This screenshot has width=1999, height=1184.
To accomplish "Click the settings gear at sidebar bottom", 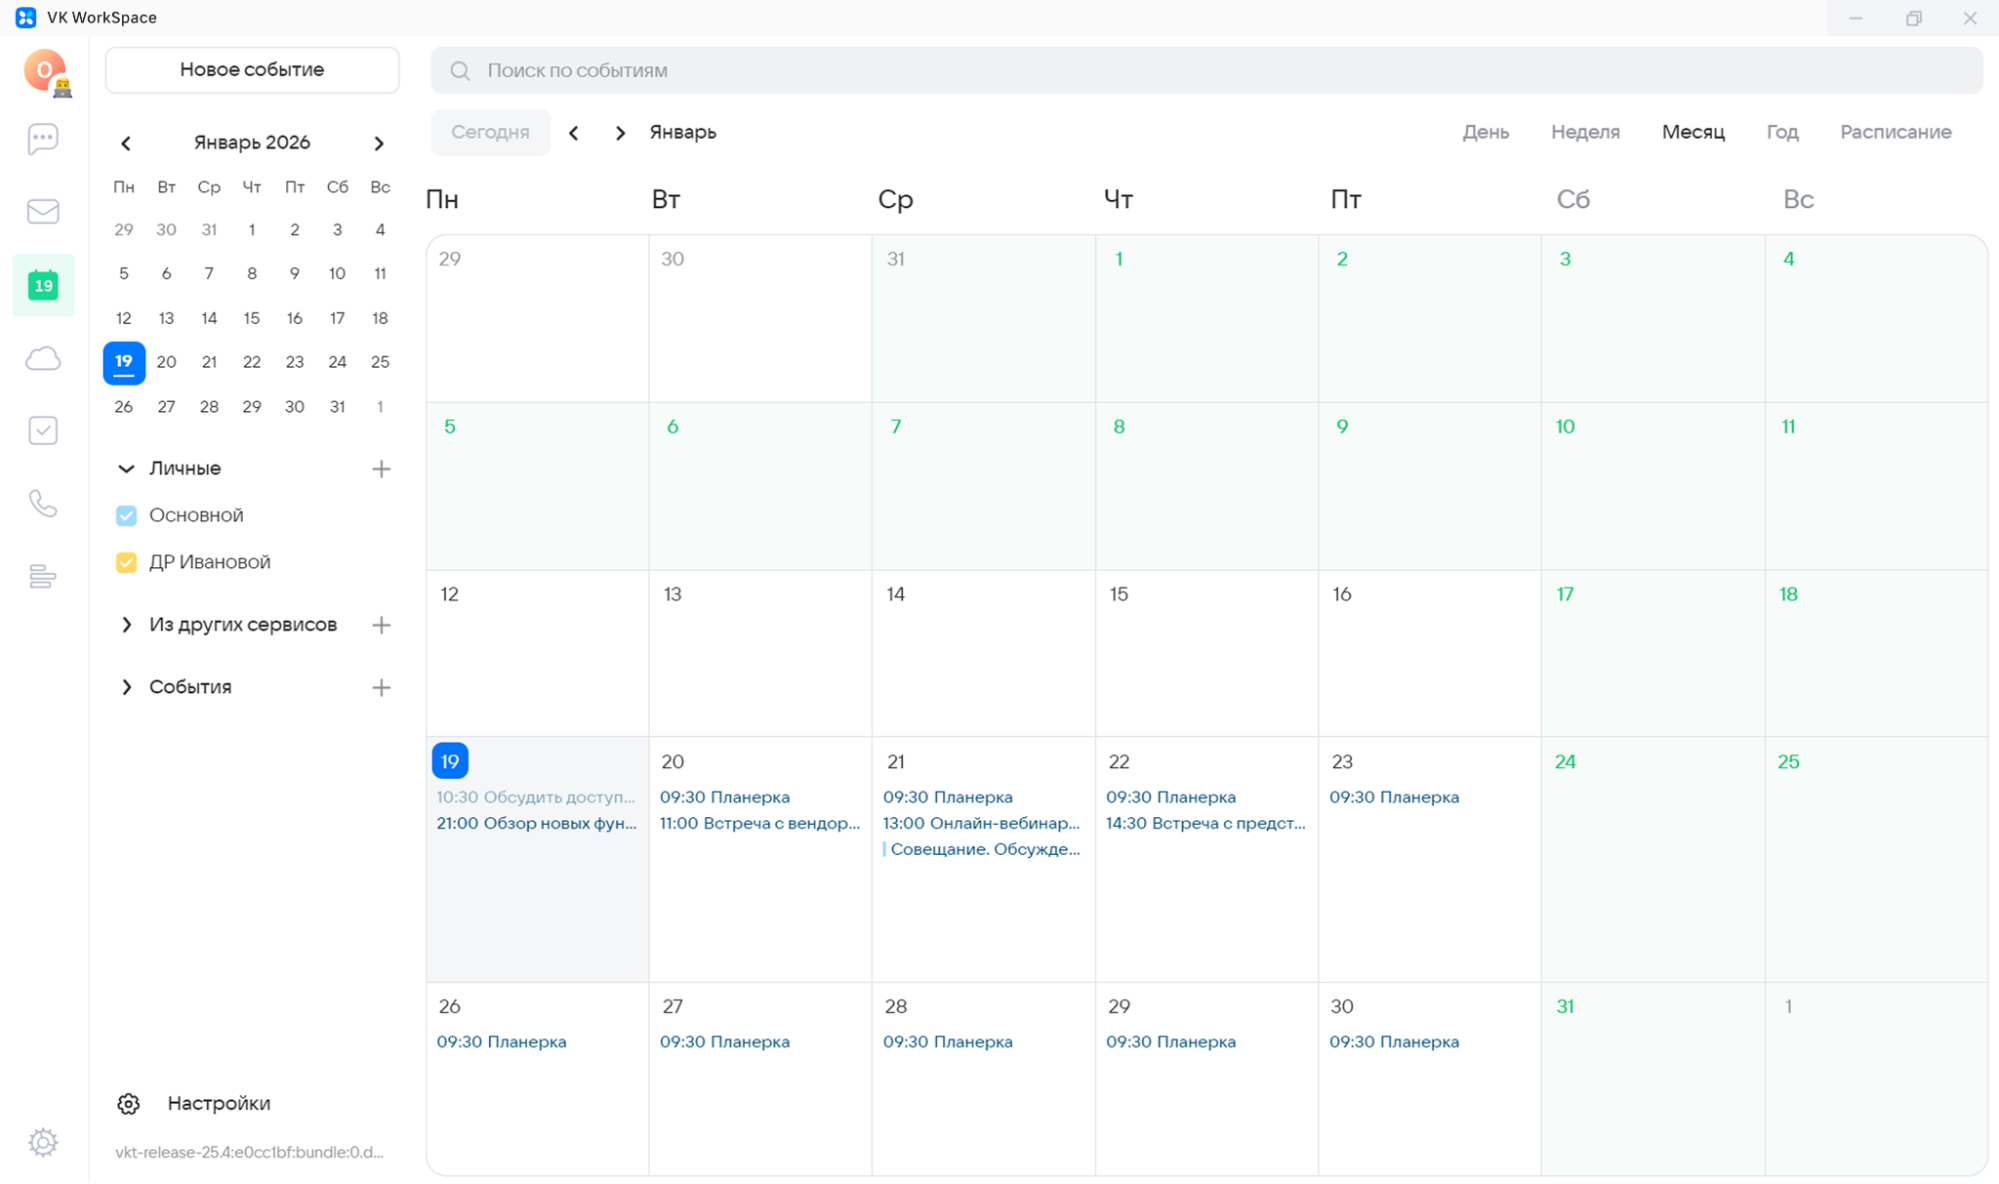I will (43, 1141).
